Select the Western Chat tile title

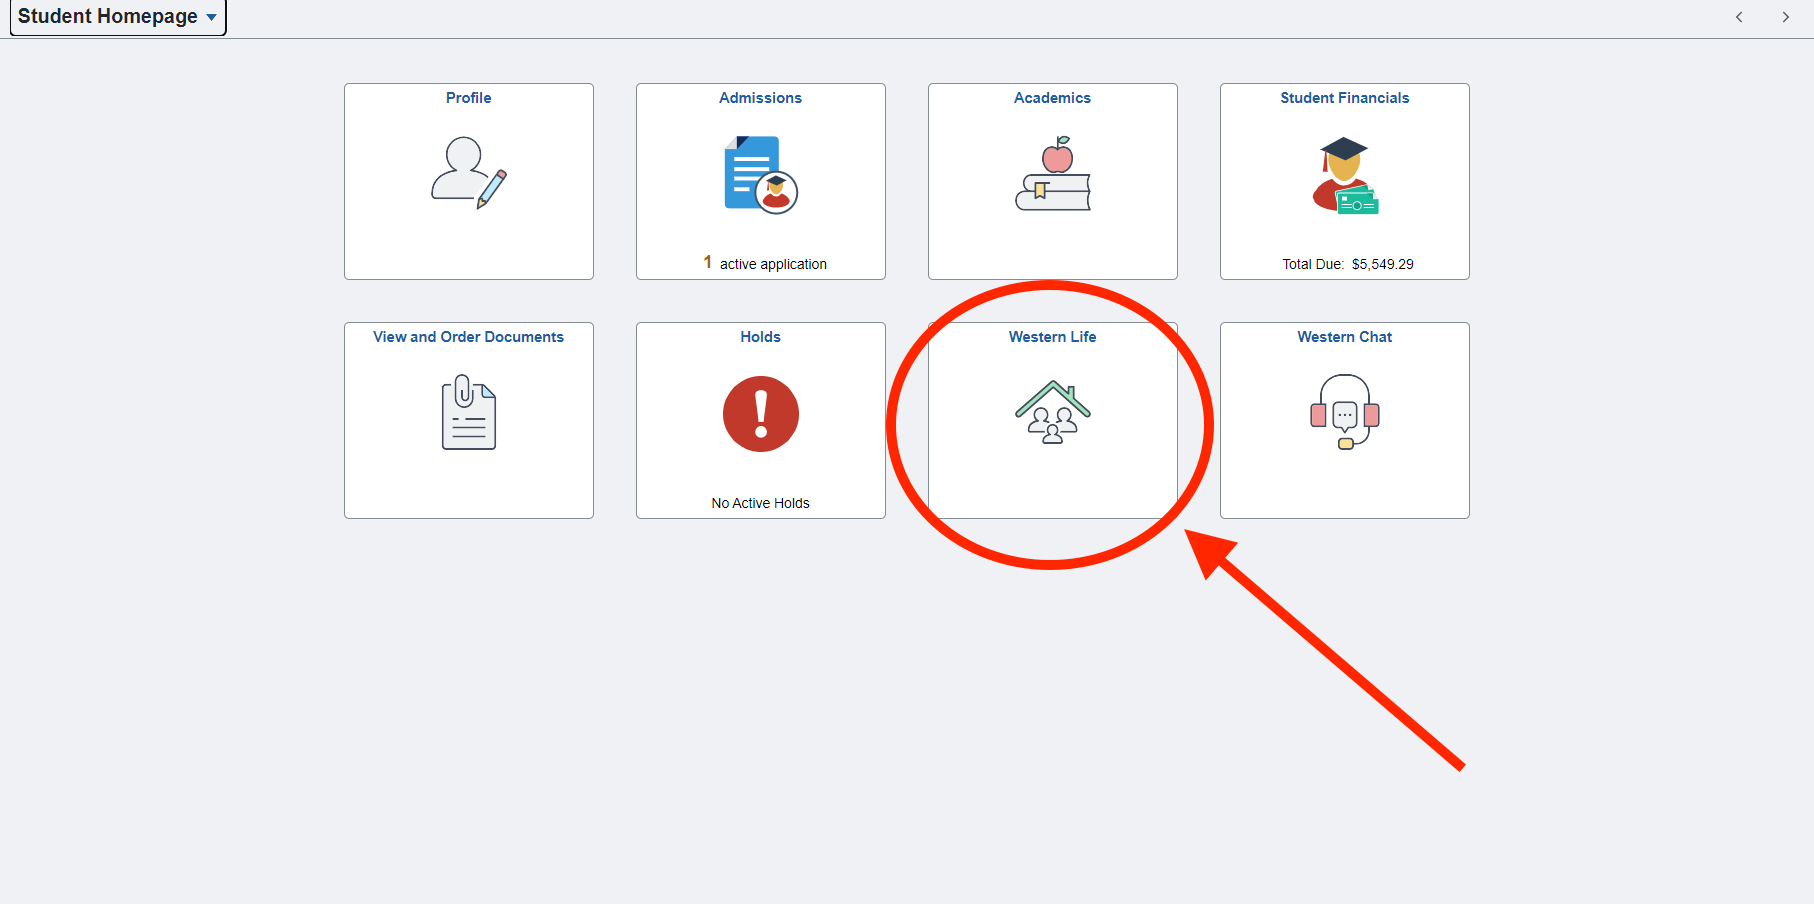coord(1345,337)
